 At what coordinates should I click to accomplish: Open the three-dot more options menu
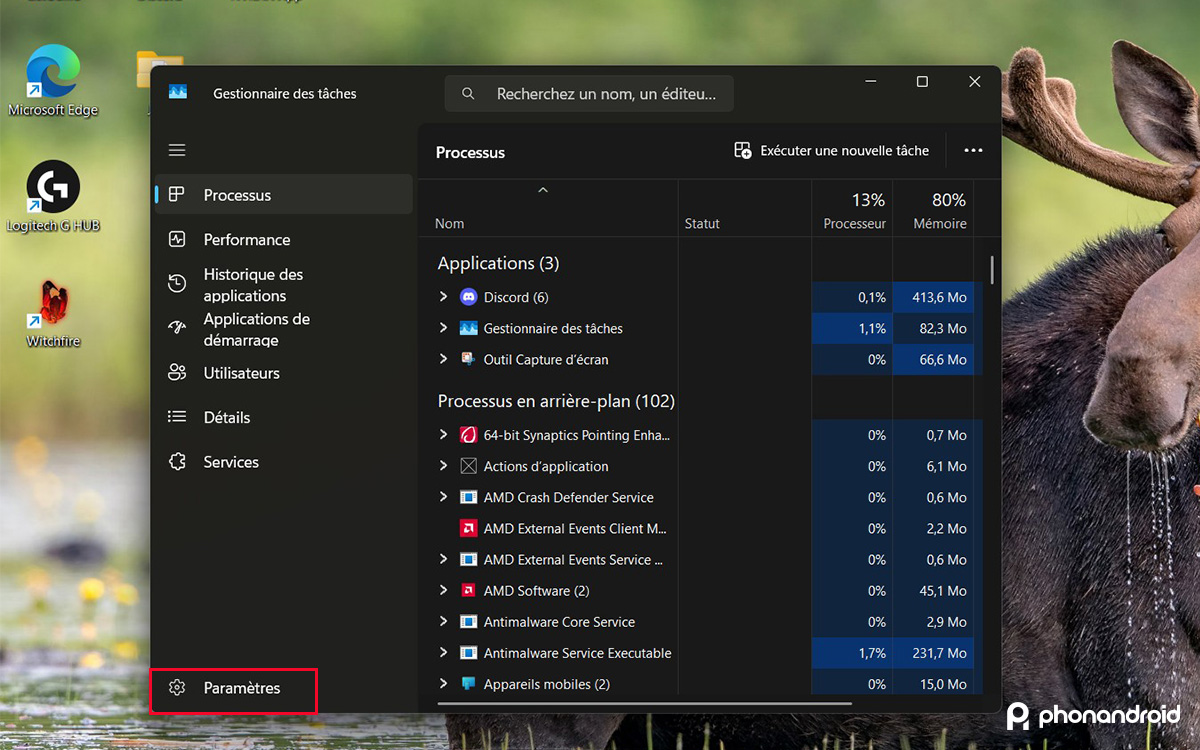[973, 150]
